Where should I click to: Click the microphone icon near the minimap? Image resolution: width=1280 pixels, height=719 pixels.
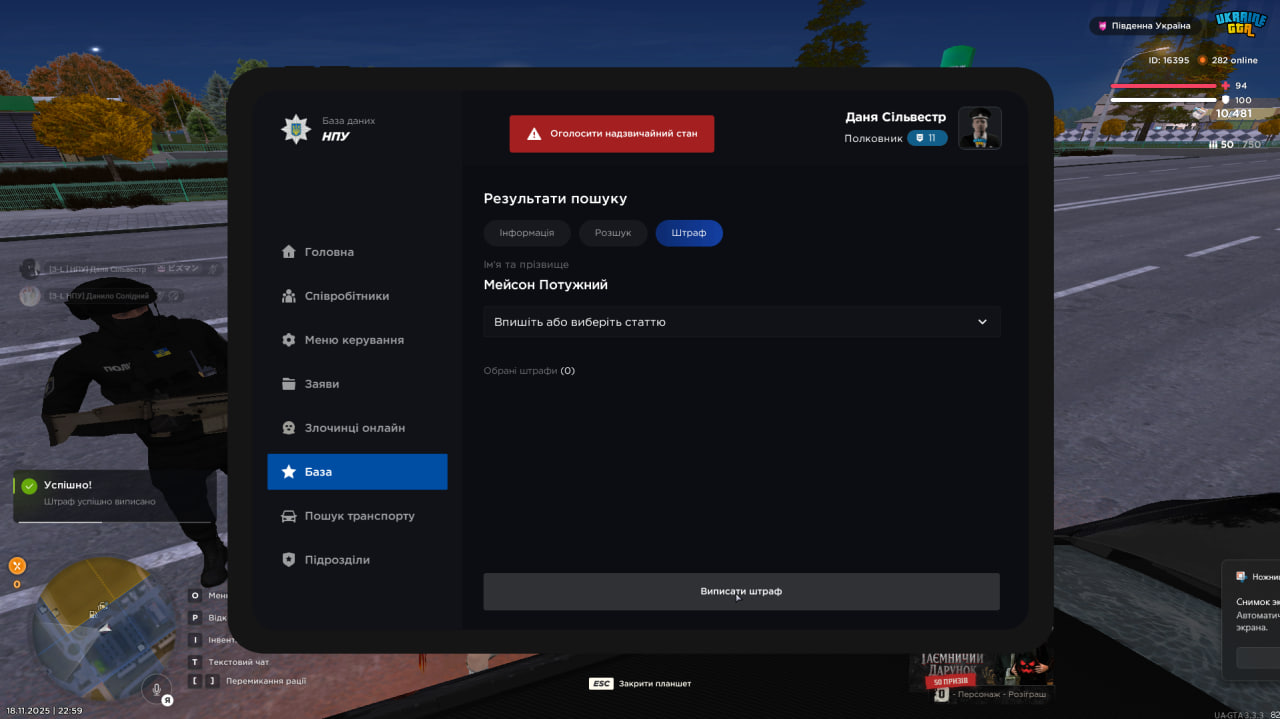tap(155, 688)
